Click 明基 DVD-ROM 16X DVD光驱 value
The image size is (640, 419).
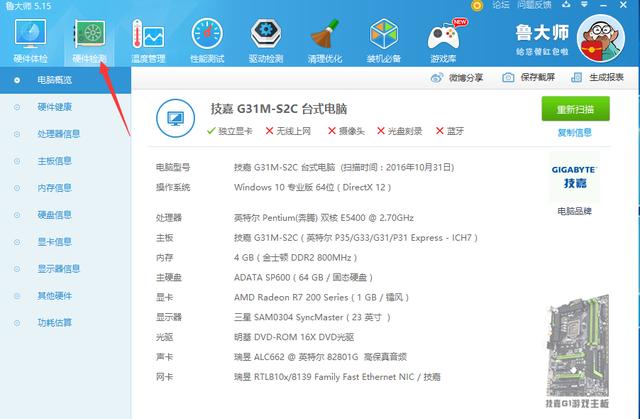[x=294, y=337]
